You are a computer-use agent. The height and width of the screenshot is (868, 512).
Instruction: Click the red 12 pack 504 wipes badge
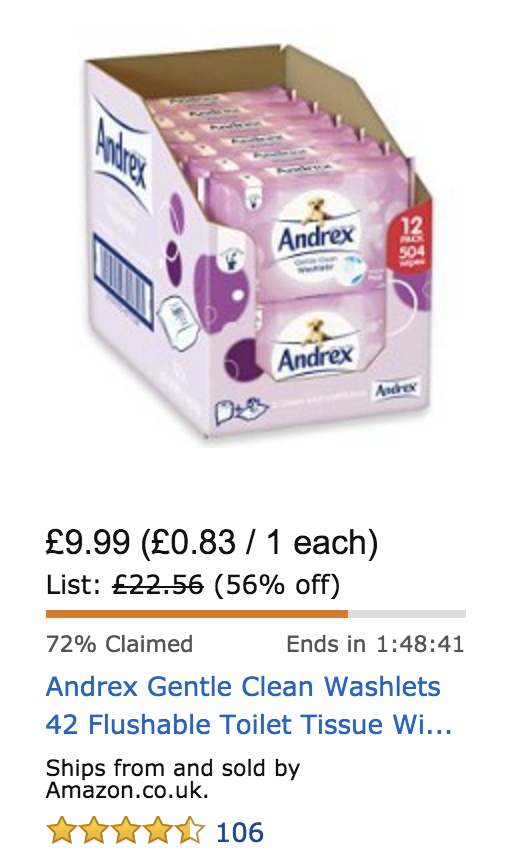pos(412,241)
